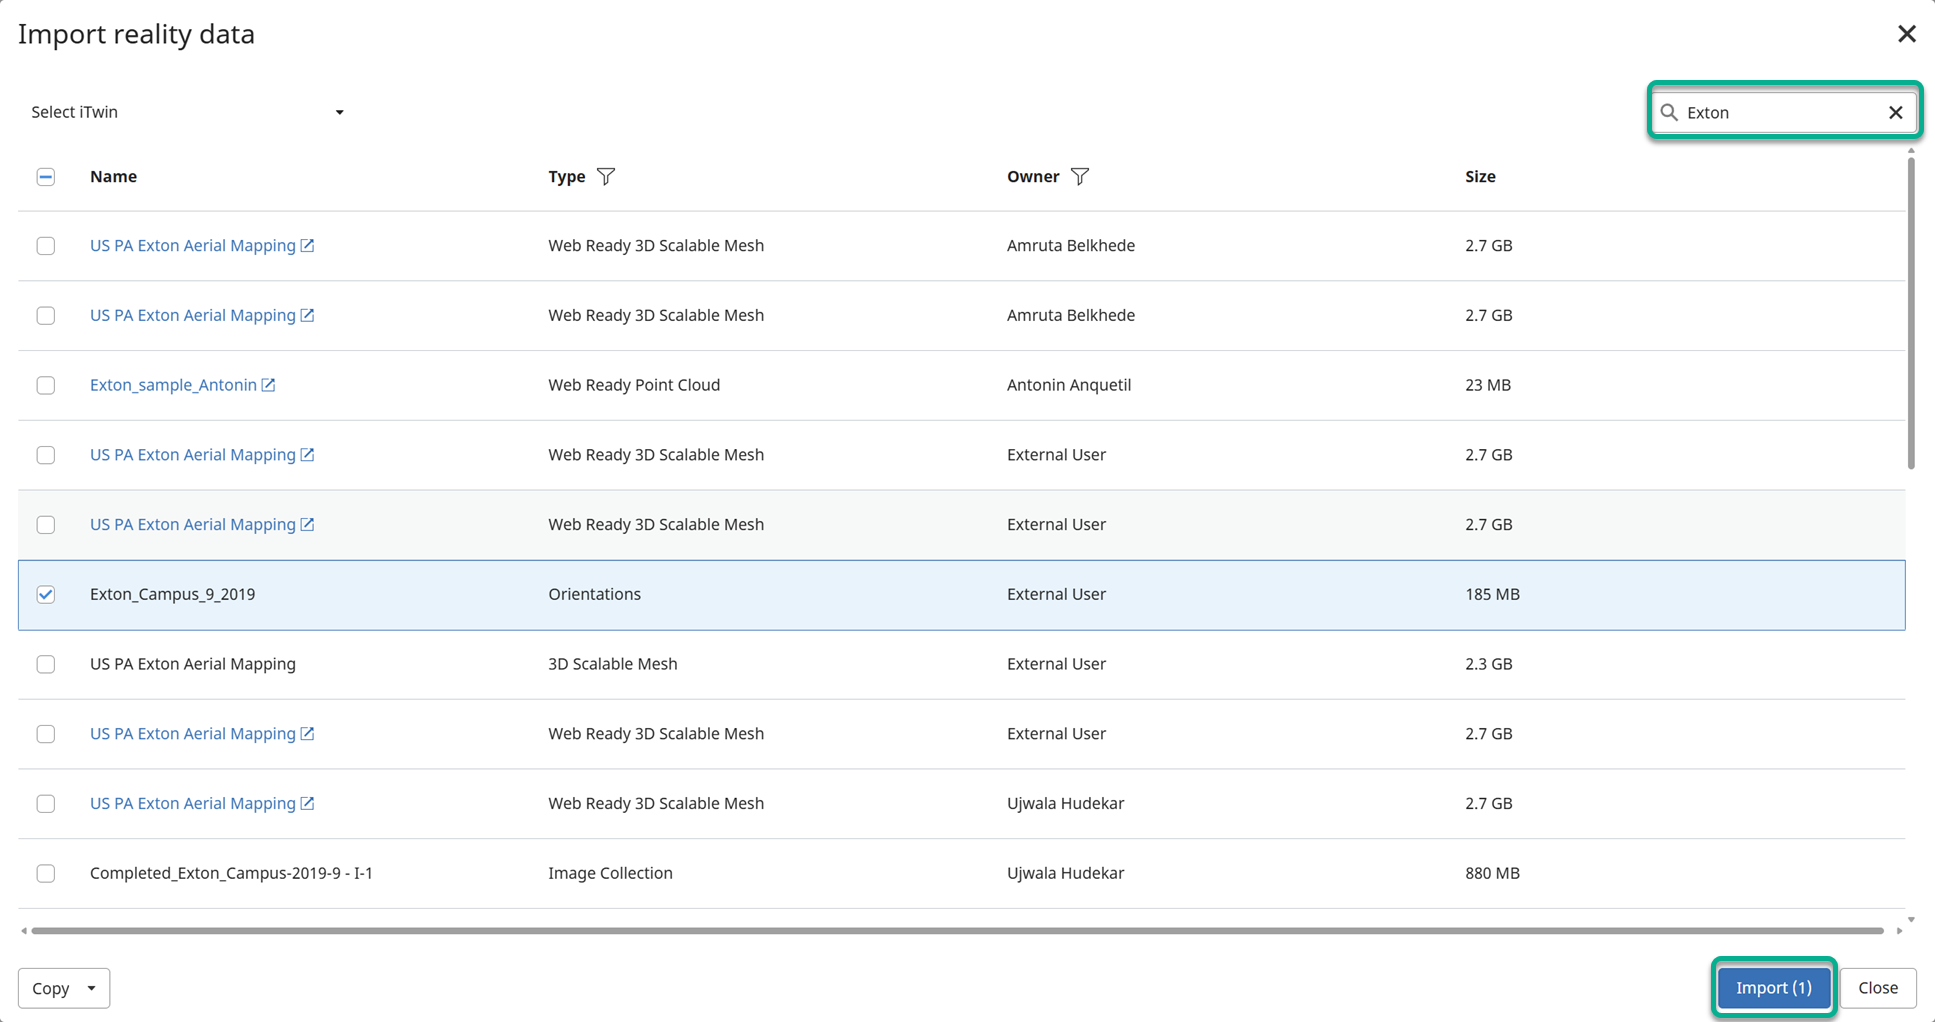Click the Name column header
The height and width of the screenshot is (1022, 1935).
(x=113, y=177)
